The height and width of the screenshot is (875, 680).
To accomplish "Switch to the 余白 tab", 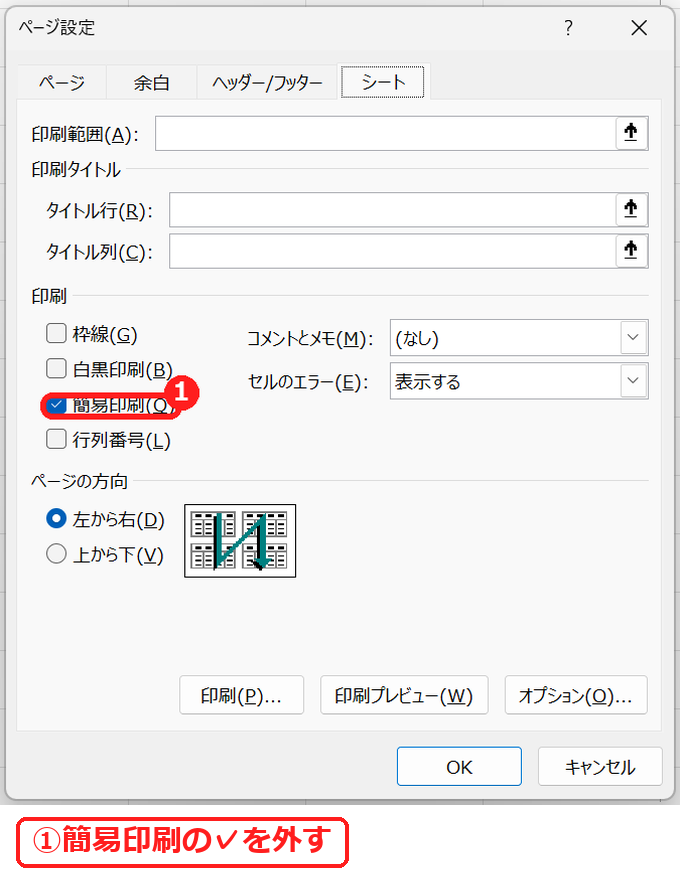I will click(151, 83).
